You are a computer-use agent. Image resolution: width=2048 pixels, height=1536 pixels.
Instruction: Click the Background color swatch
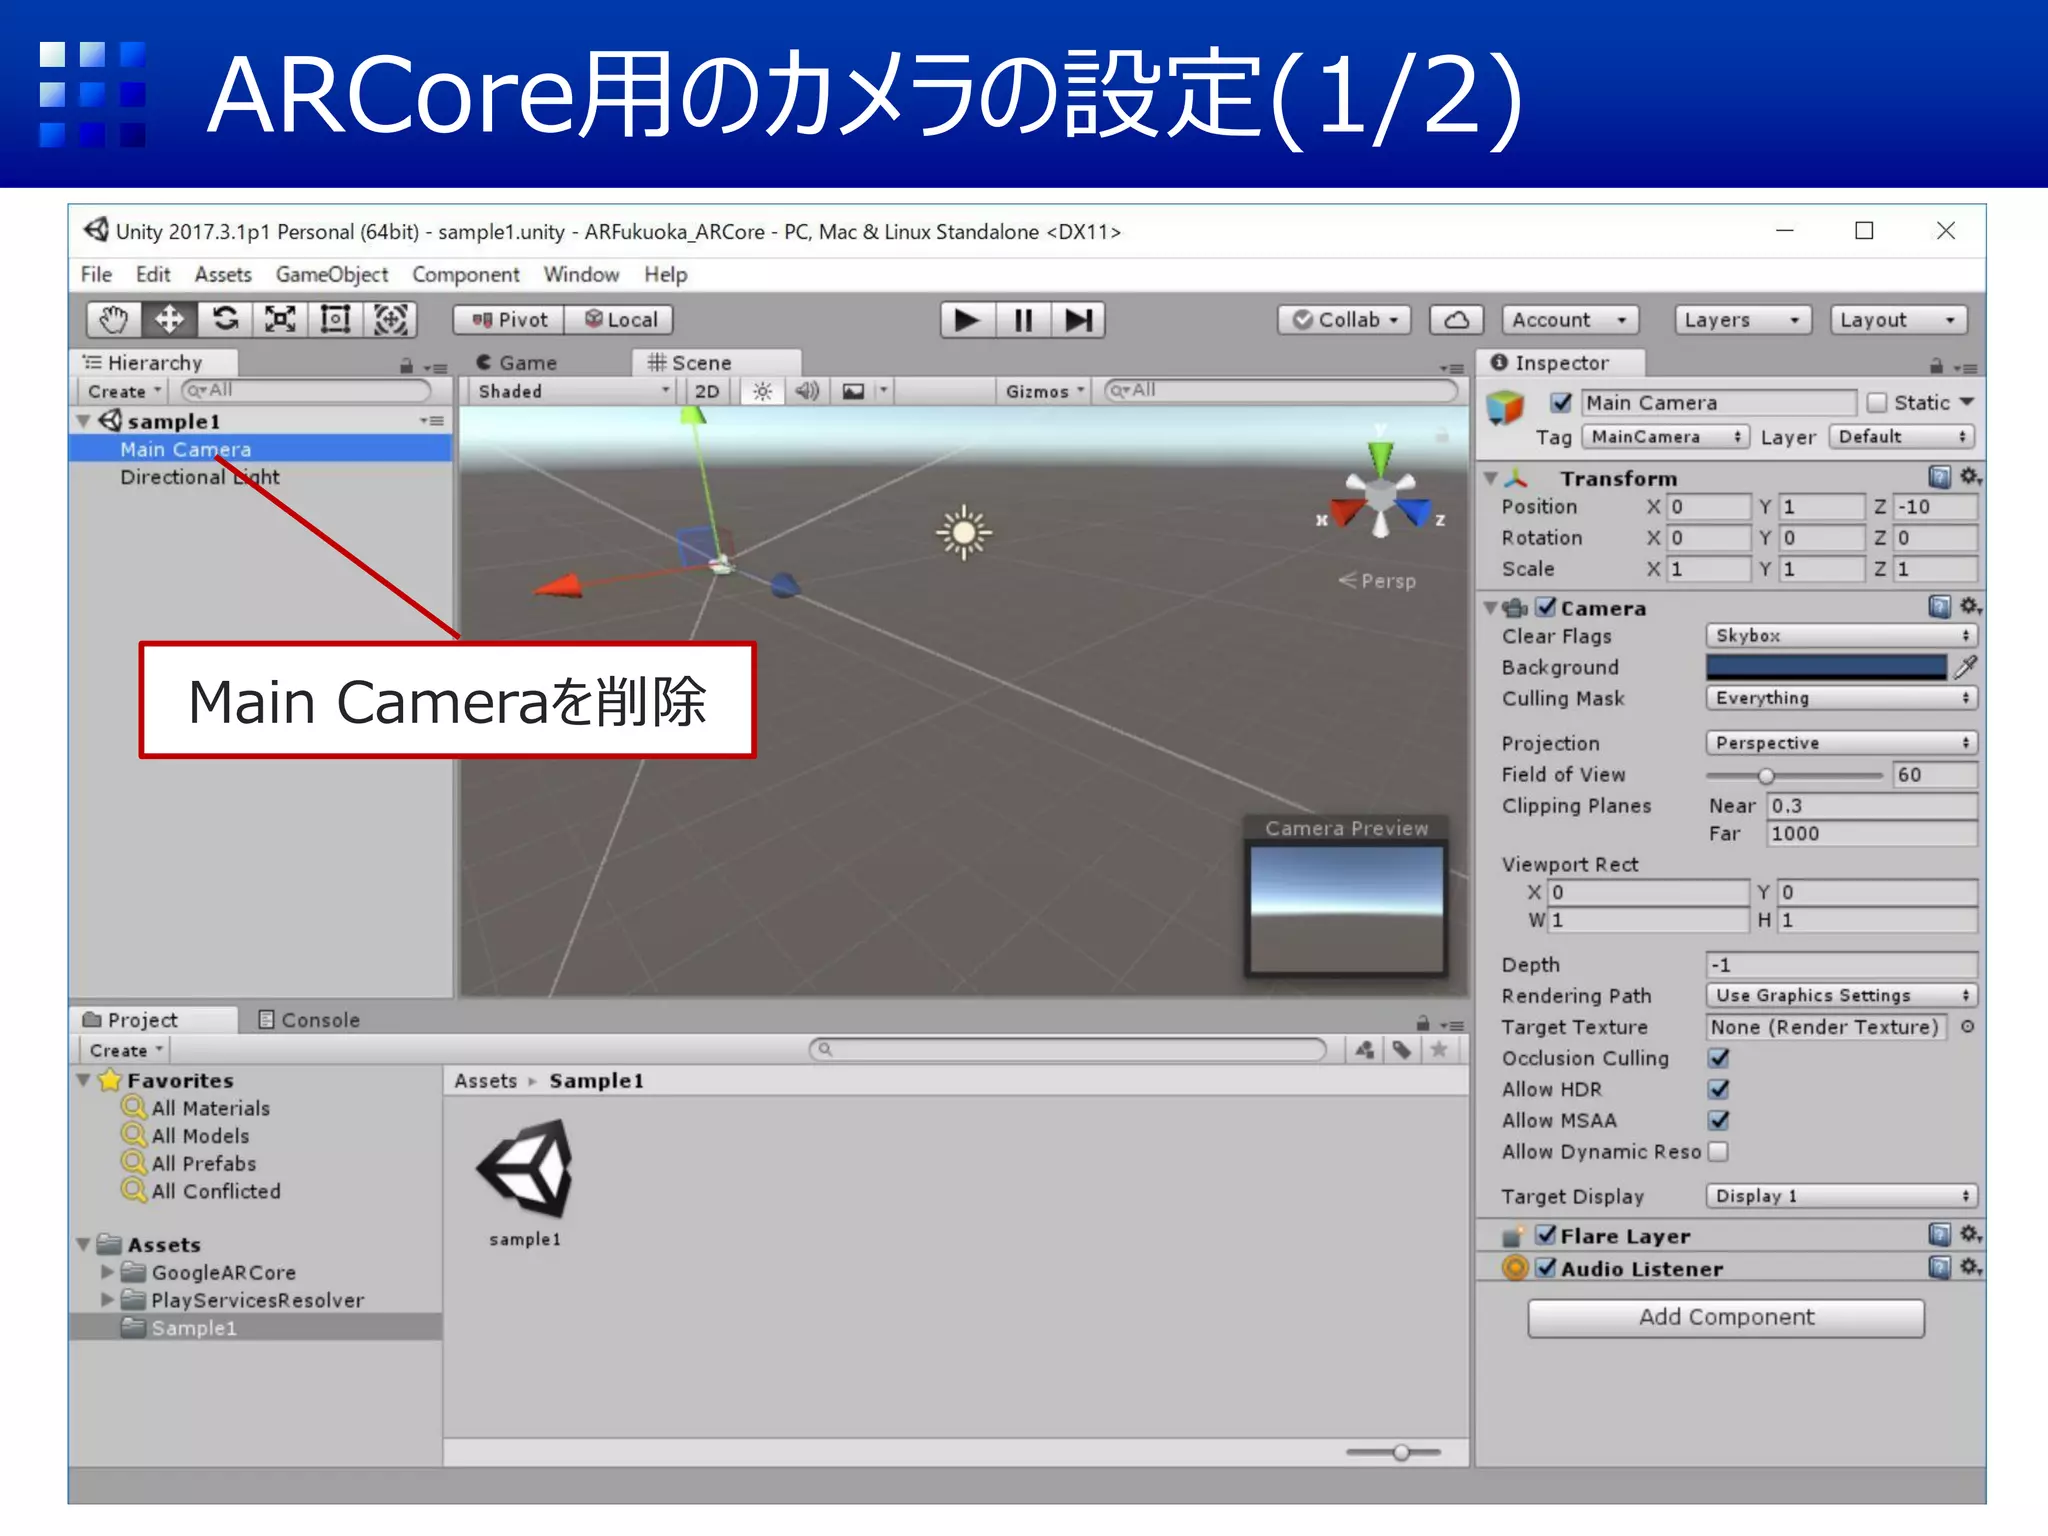(1827, 667)
